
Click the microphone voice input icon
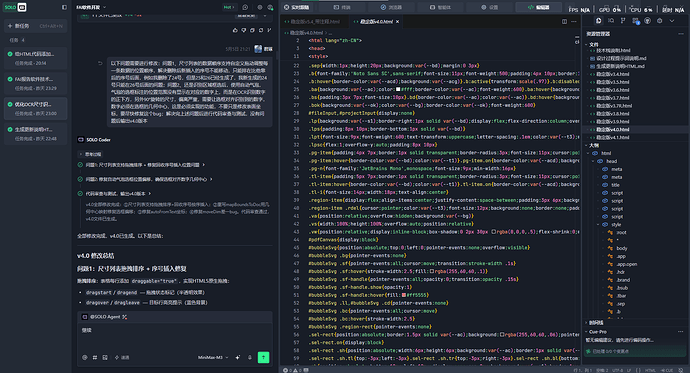coord(250,358)
